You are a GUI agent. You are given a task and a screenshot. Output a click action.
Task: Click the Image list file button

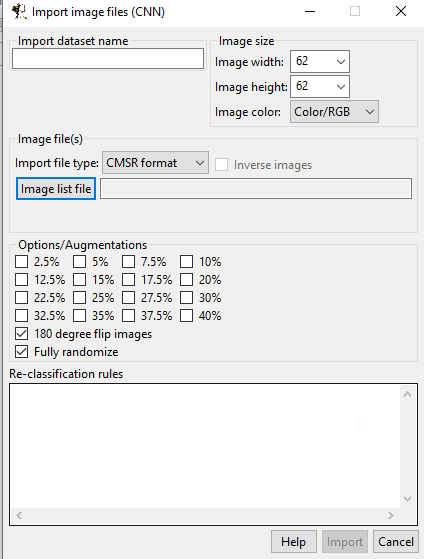pyautogui.click(x=56, y=189)
